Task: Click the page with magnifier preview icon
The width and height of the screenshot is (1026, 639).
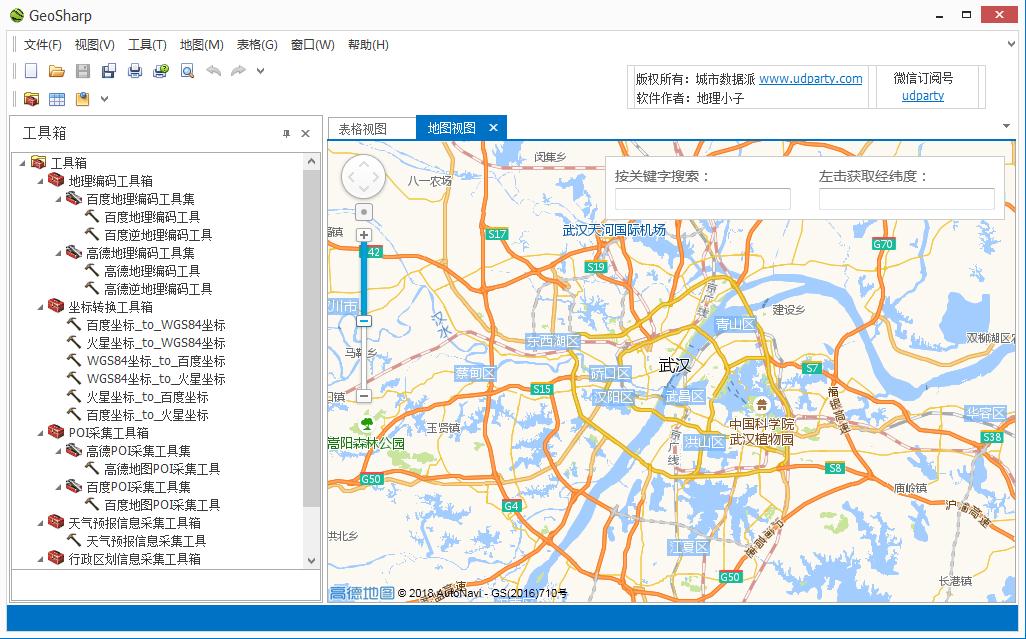Action: [x=187, y=71]
